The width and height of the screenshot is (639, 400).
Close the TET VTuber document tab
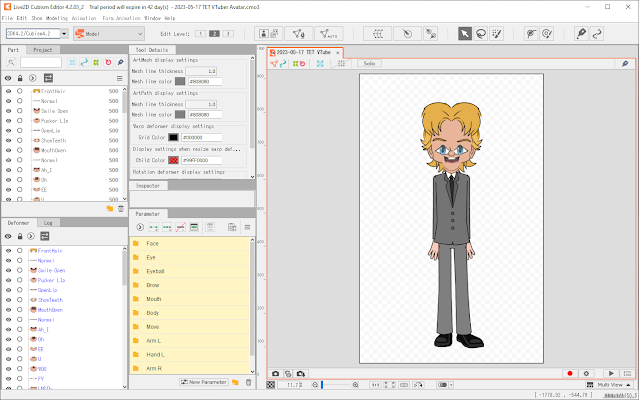[337, 53]
